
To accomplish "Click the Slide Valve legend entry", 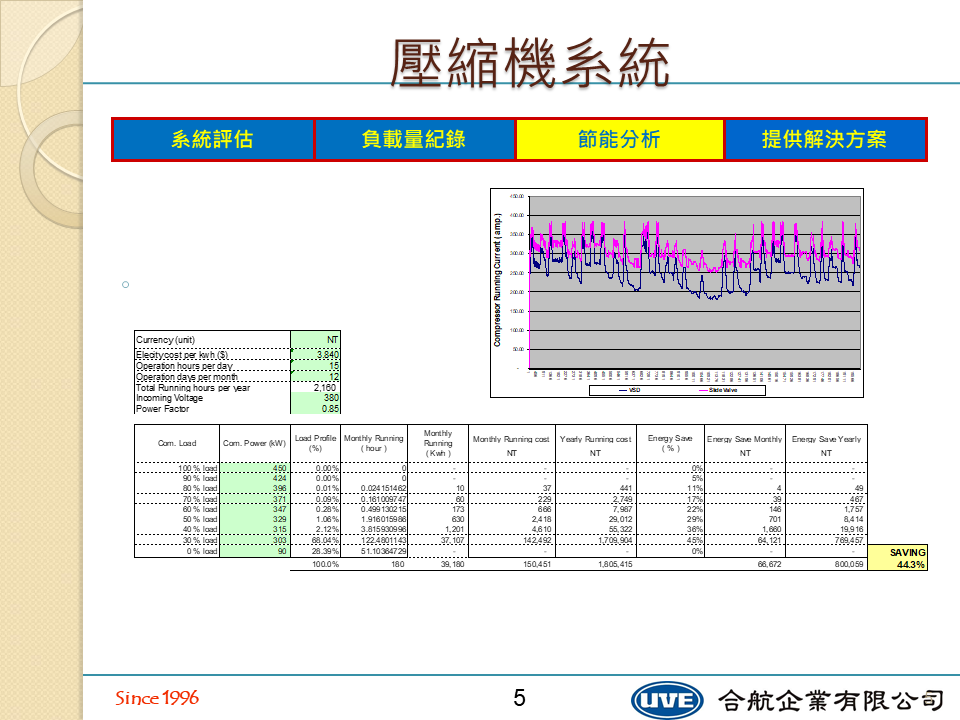I will point(719,390).
